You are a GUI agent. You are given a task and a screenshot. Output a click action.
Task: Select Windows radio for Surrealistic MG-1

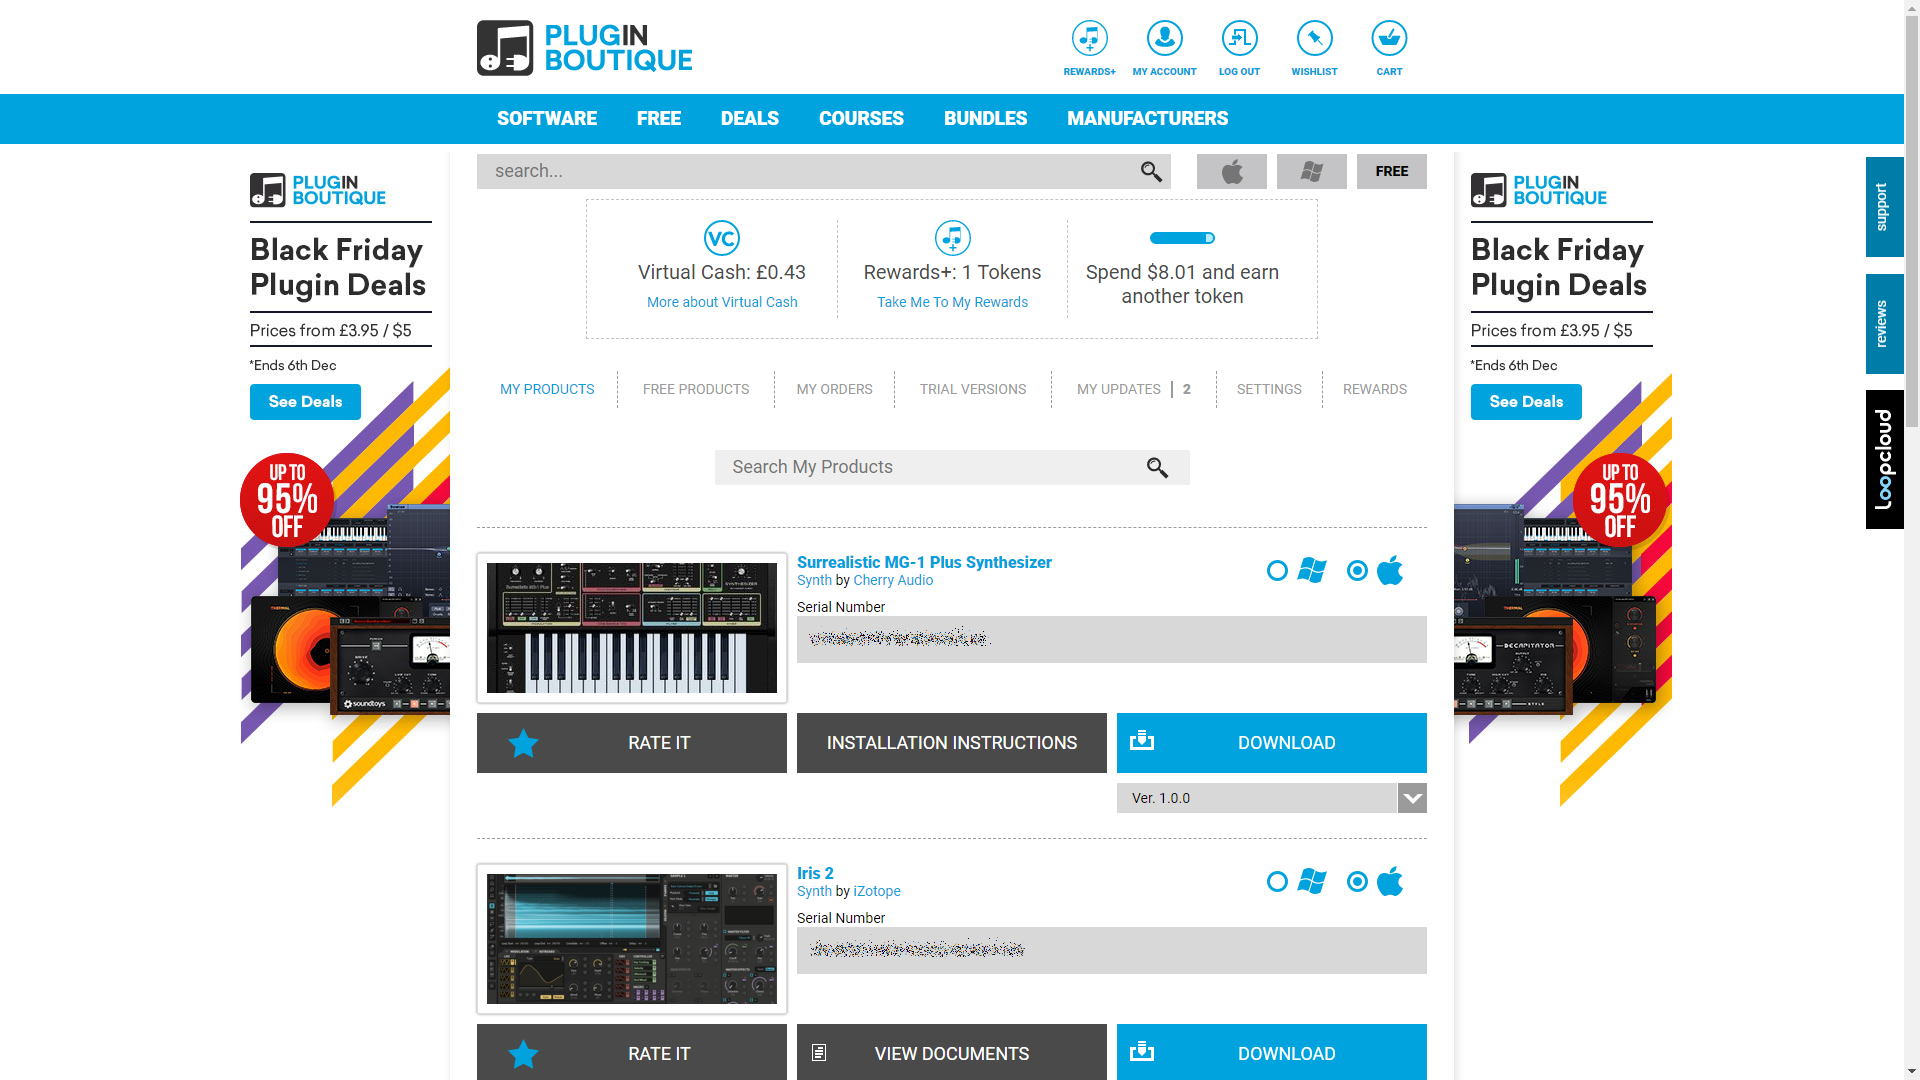point(1277,571)
